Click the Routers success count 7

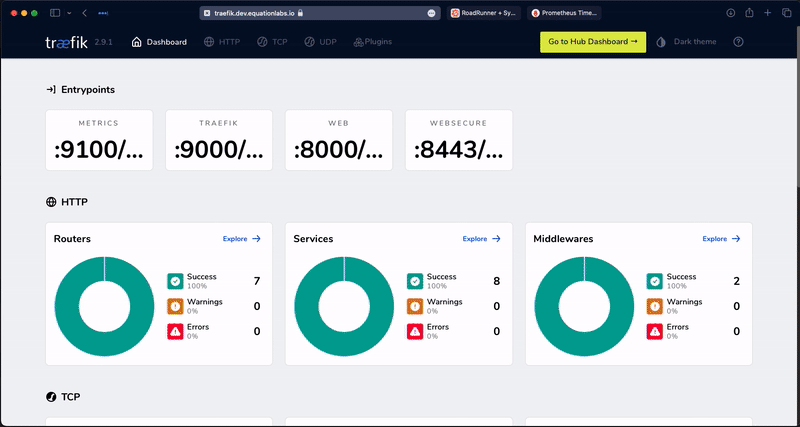click(x=257, y=281)
